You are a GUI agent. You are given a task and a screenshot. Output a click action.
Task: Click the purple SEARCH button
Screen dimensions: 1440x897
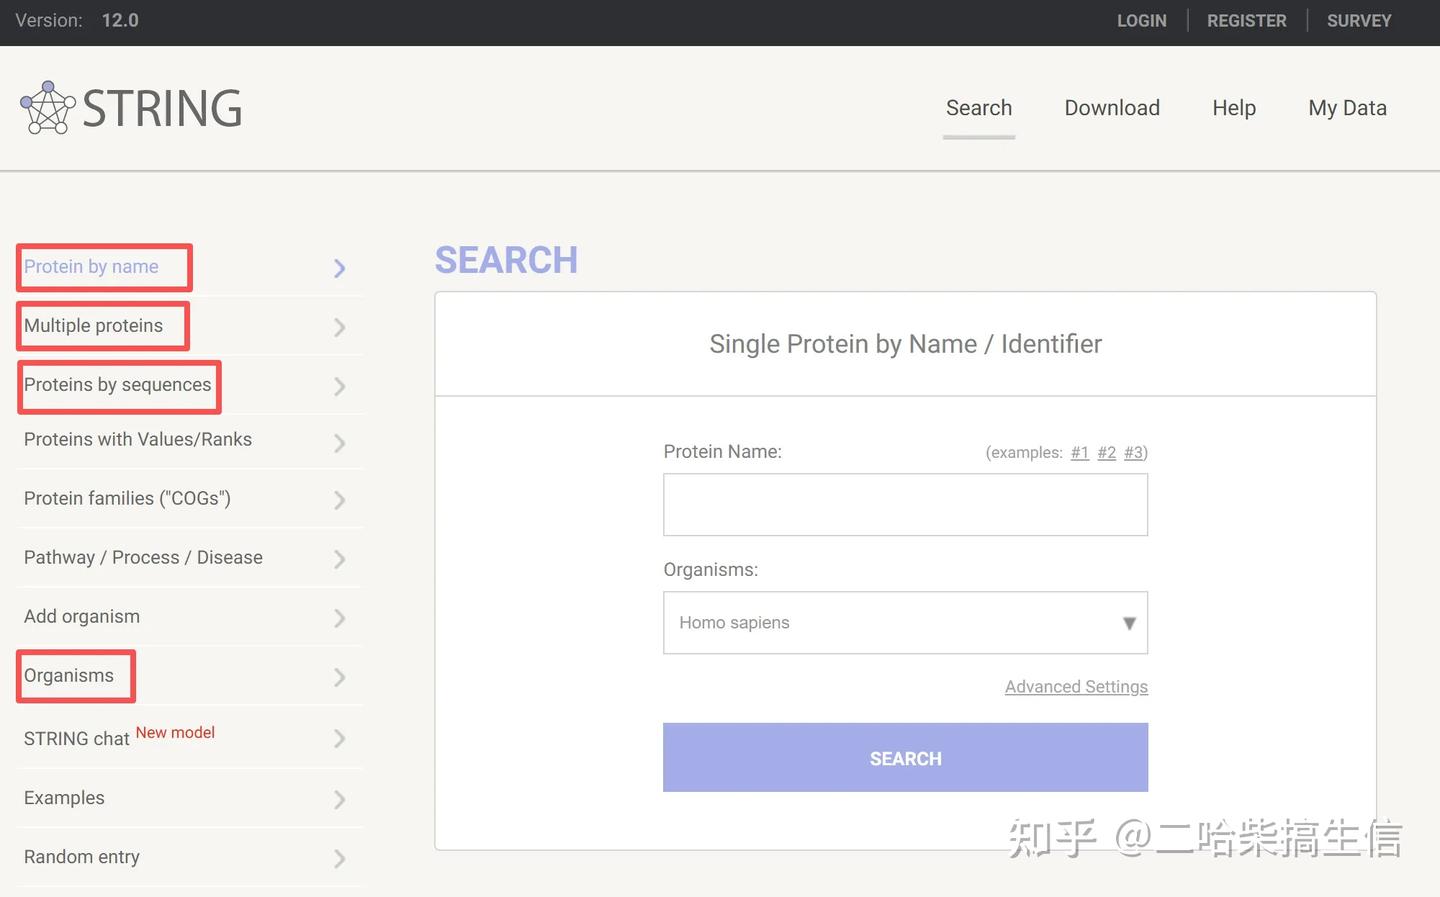[905, 758]
